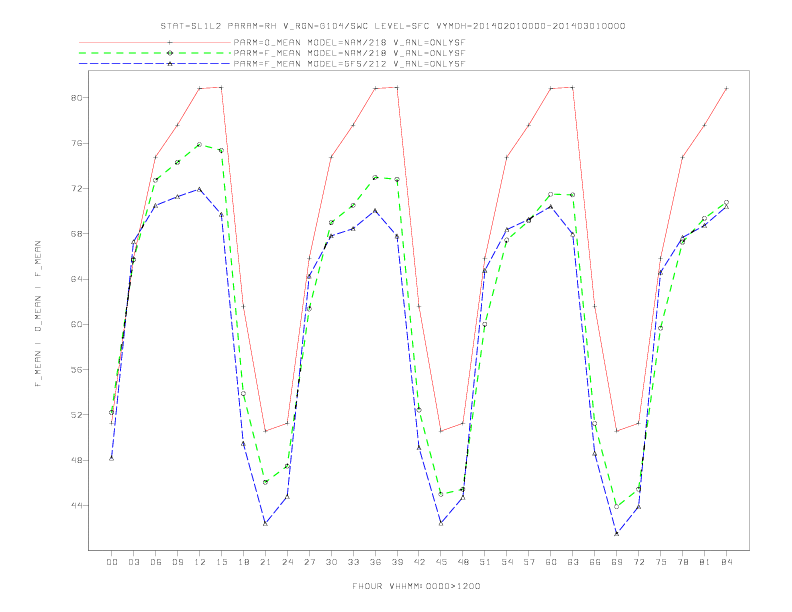Click the x-axis hour label 69
Image resolution: width=792 pixels, height=612 pixels.
(617, 562)
